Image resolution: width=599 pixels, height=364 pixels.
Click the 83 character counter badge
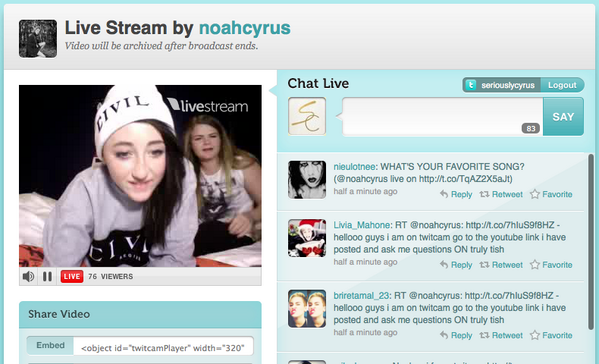coord(531,129)
